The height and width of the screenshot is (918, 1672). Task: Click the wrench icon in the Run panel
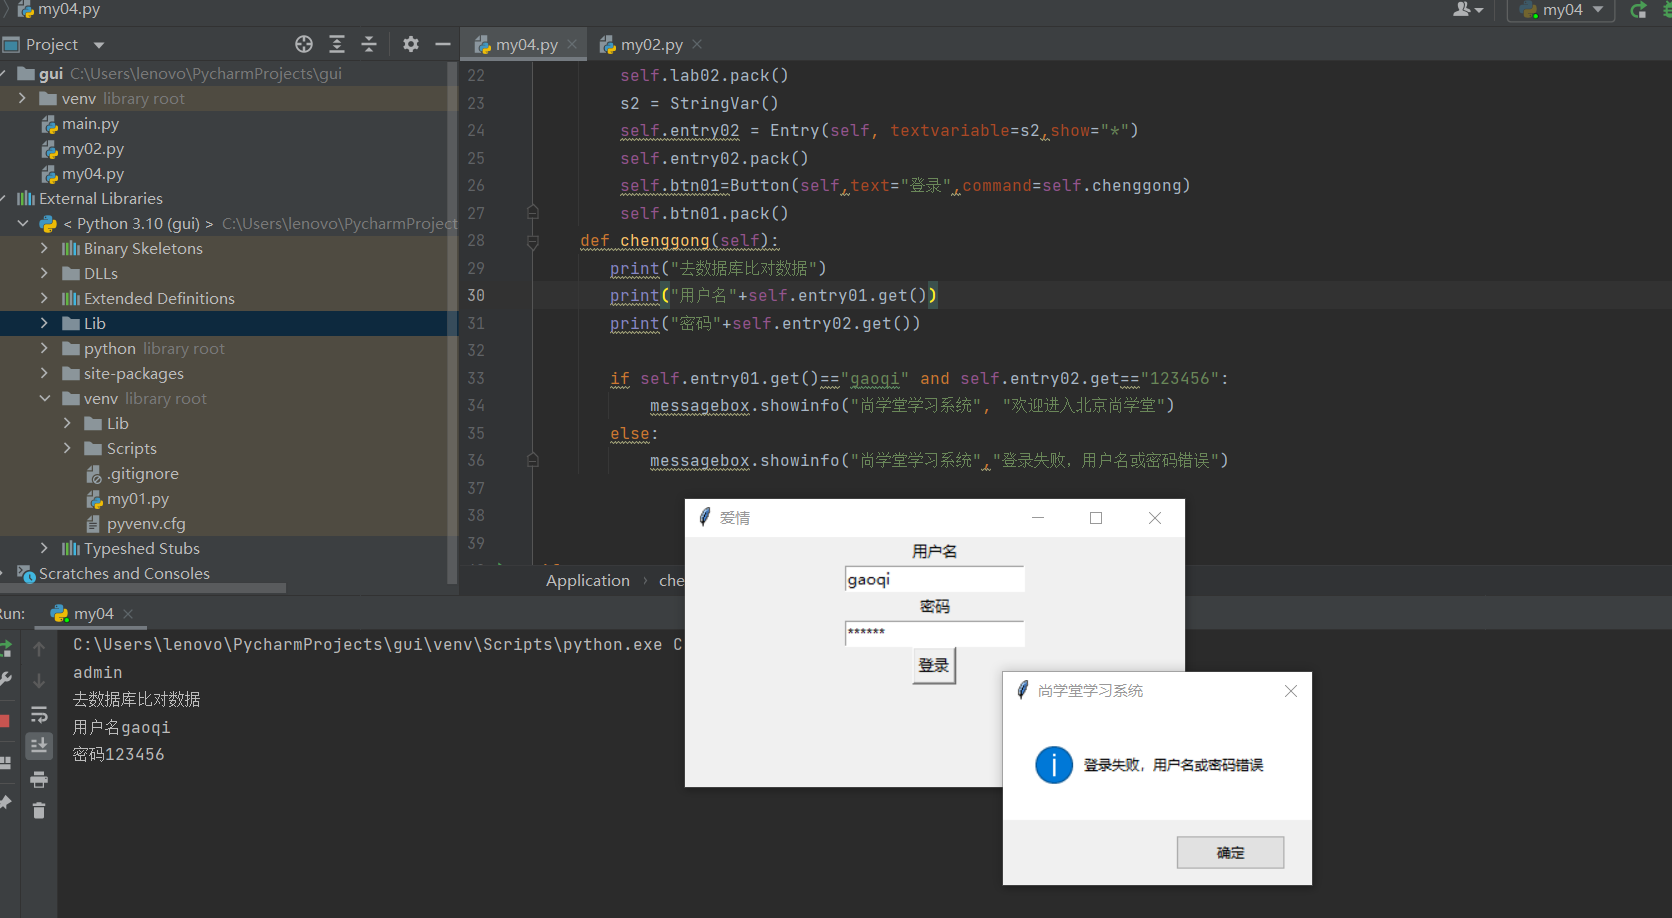click(5, 680)
